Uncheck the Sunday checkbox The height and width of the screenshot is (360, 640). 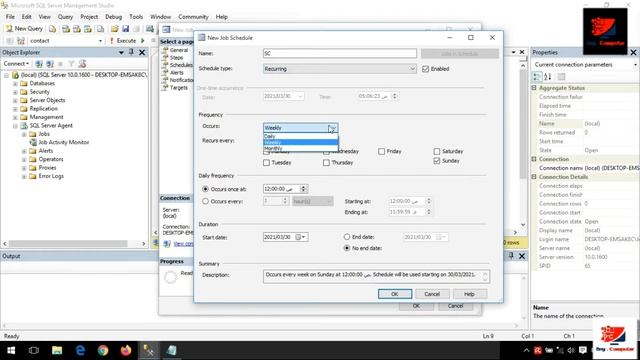coord(437,161)
